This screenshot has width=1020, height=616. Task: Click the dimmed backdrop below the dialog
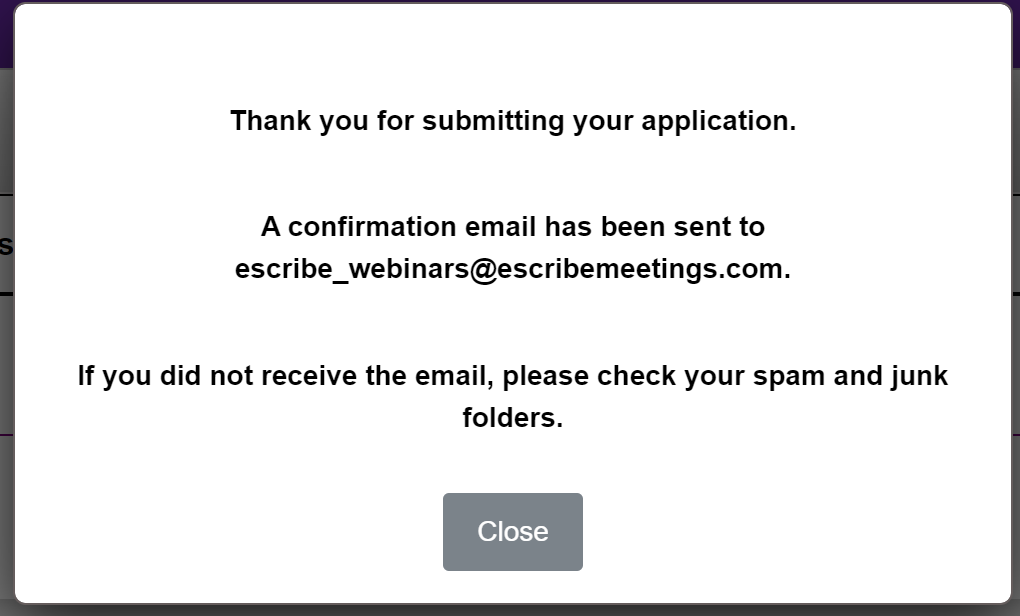tap(512, 610)
